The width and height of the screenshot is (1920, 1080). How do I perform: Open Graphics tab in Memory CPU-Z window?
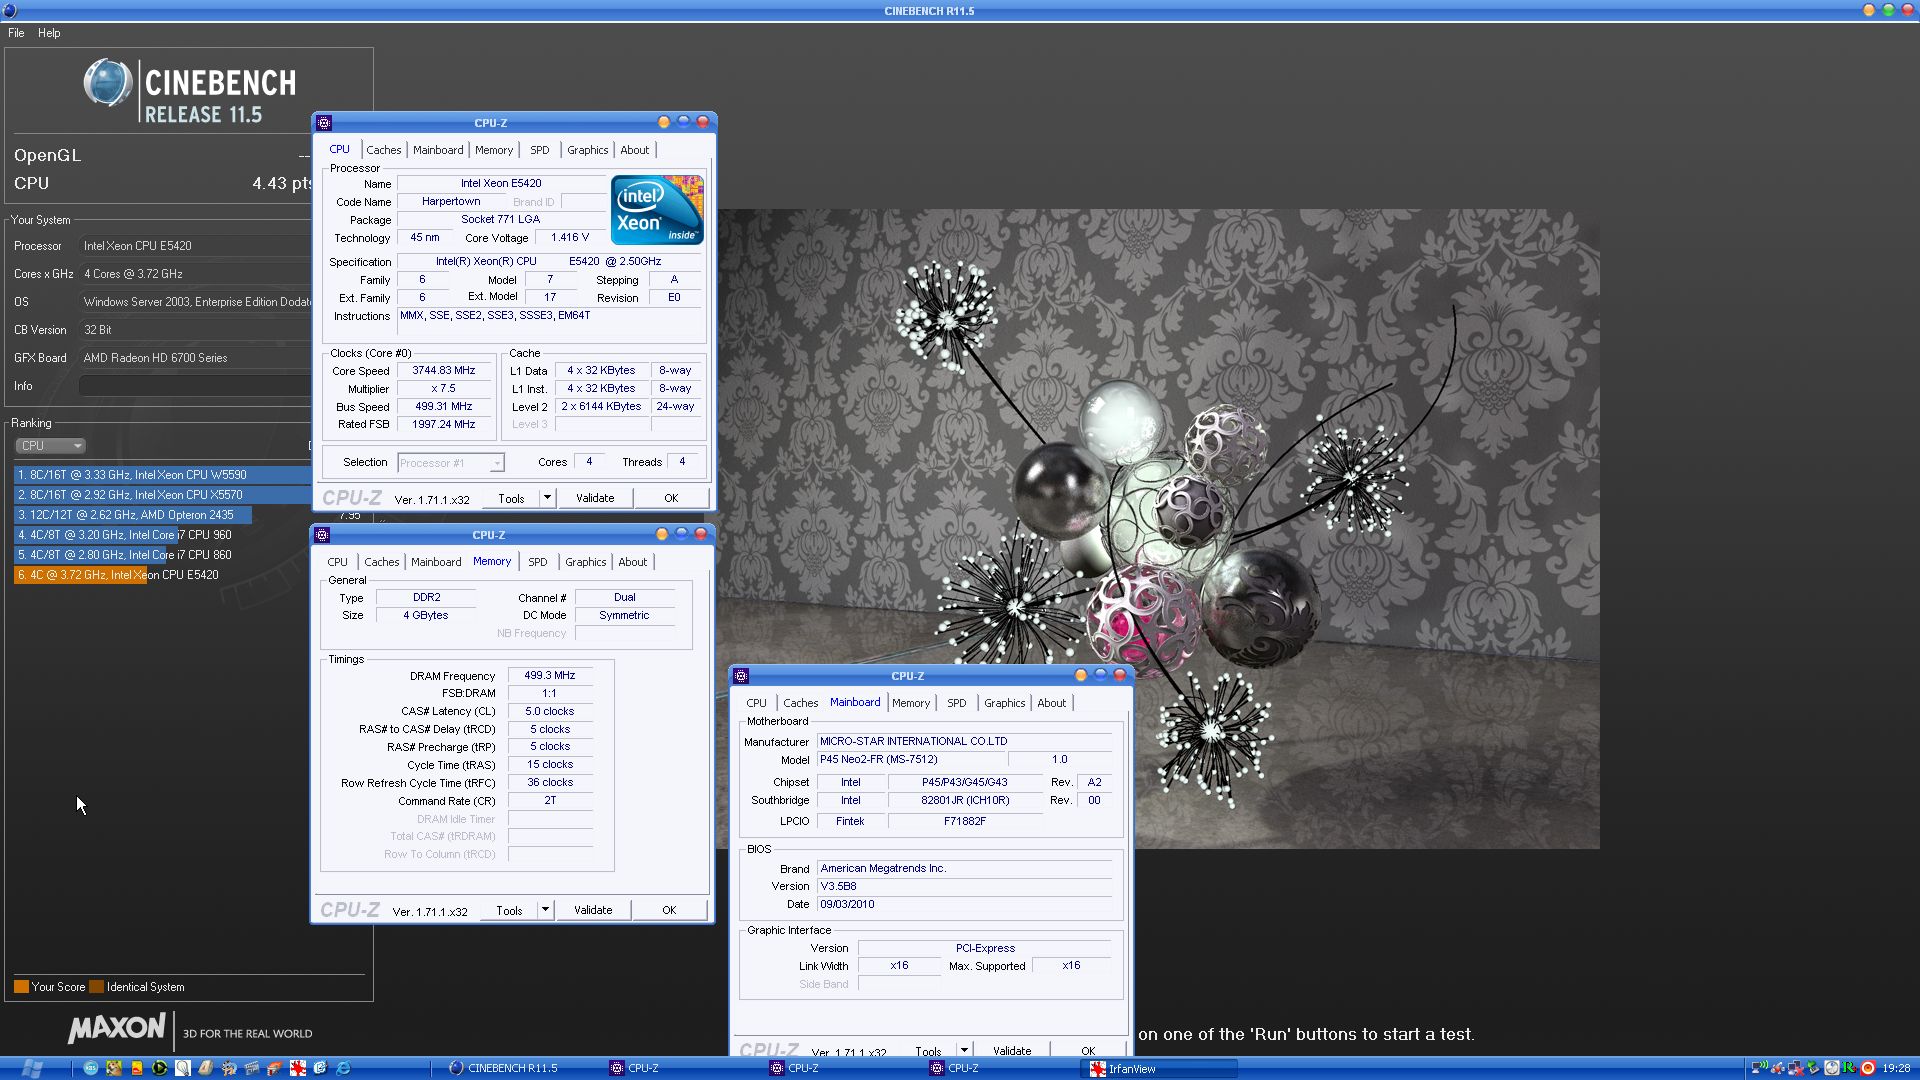tap(586, 562)
